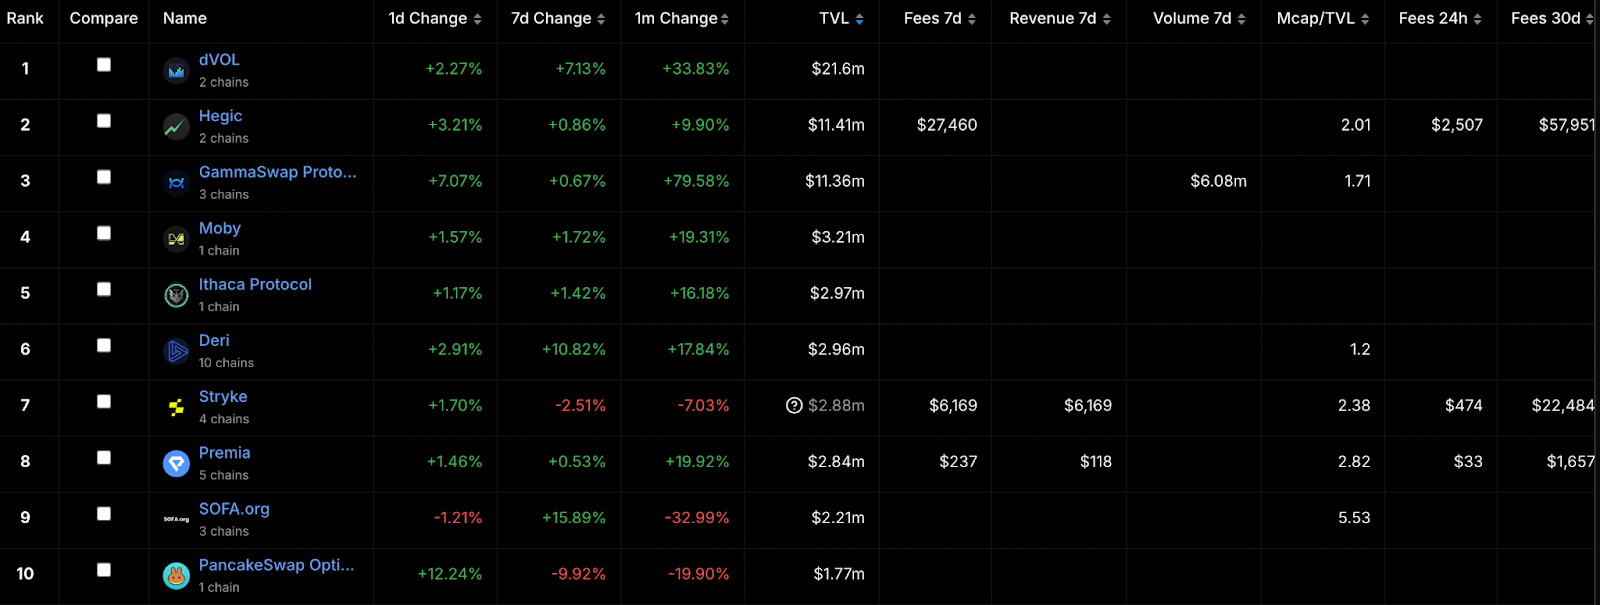Click the GammaSwap Protocol logo icon
The width and height of the screenshot is (1600, 605).
(176, 183)
